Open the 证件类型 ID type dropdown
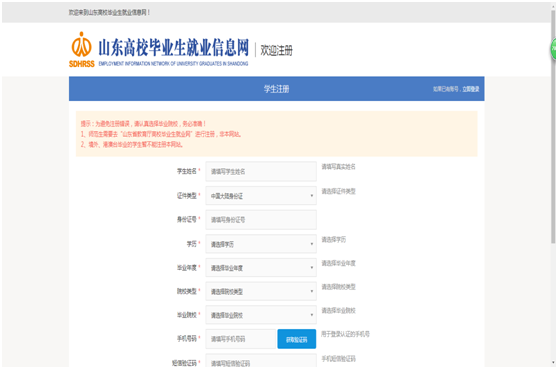Viewport: 558px width, 369px height. pos(261,196)
